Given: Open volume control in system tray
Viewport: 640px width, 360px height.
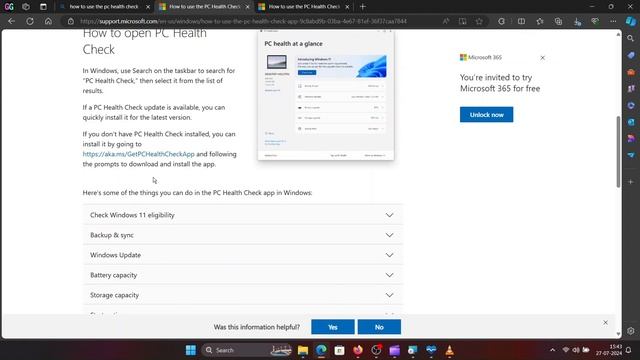Looking at the screenshot, I should click(x=576, y=350).
